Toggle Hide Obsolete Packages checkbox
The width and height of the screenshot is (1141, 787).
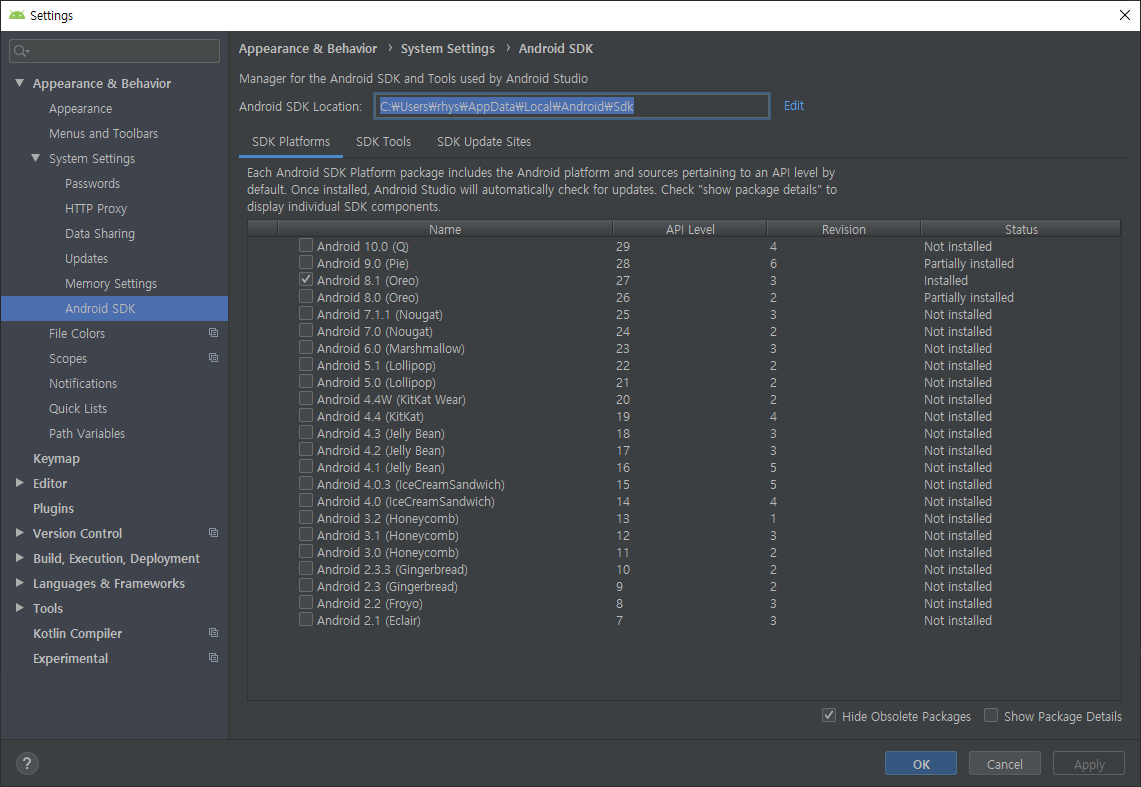pos(829,716)
